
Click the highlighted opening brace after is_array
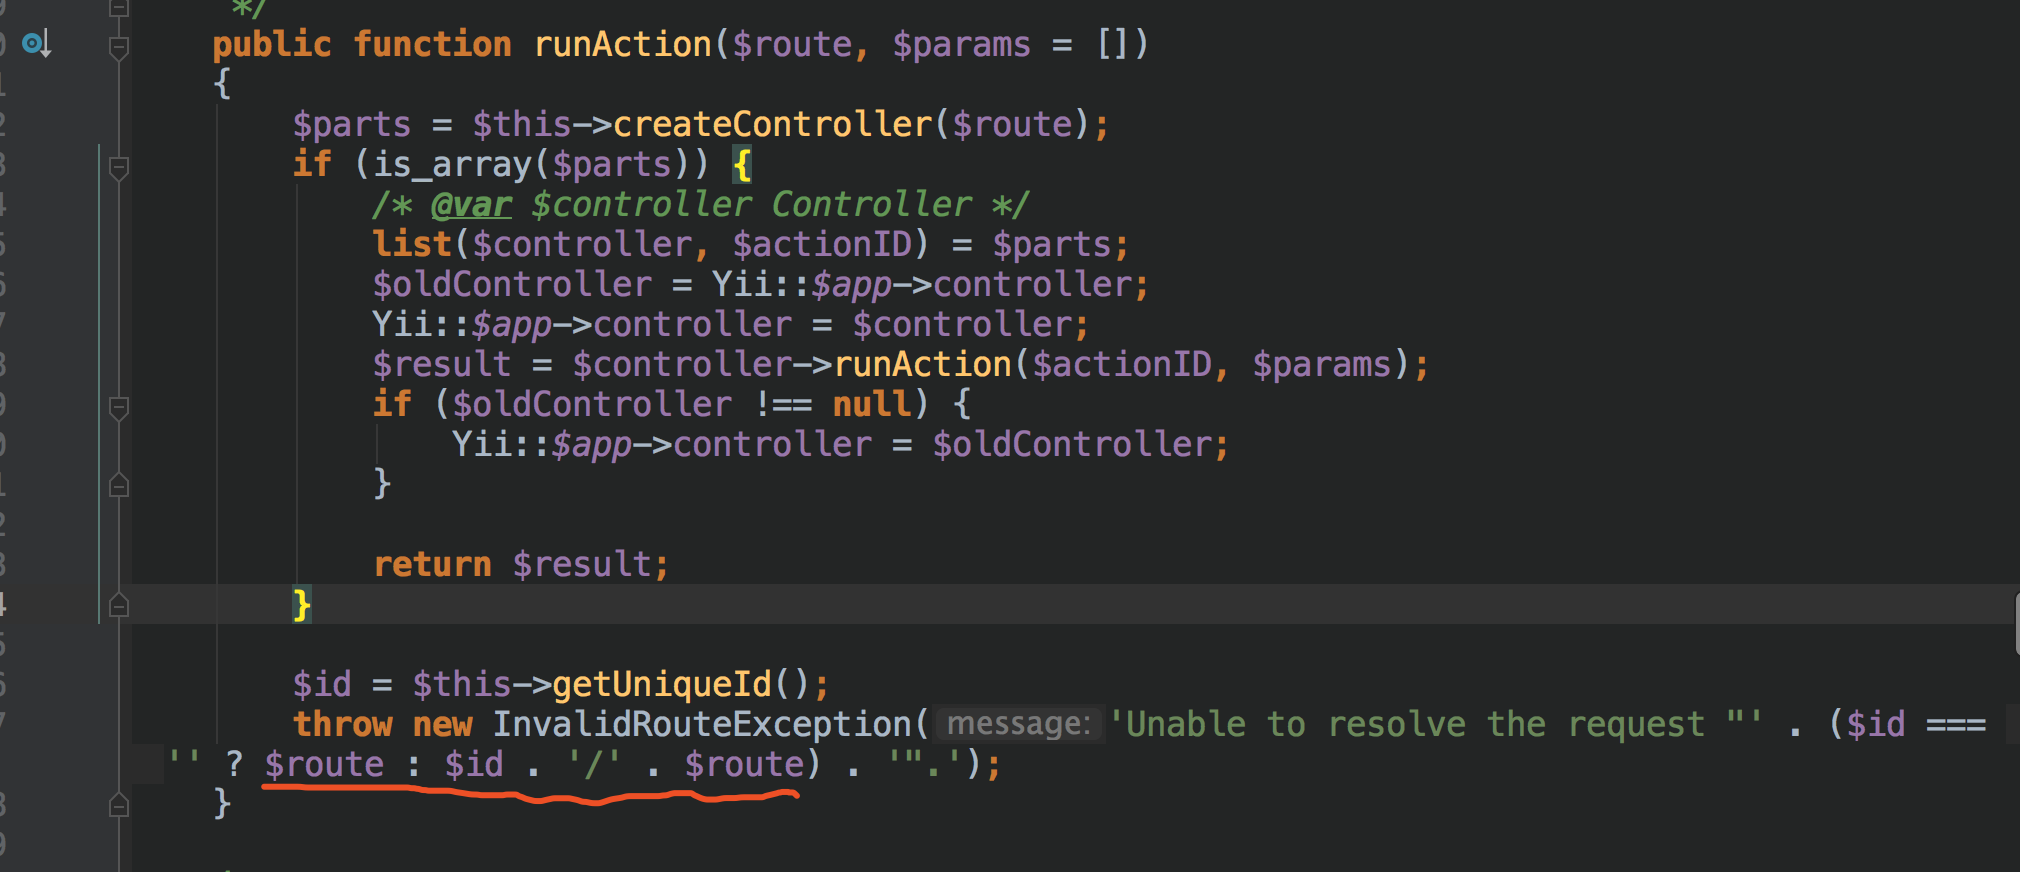(742, 165)
